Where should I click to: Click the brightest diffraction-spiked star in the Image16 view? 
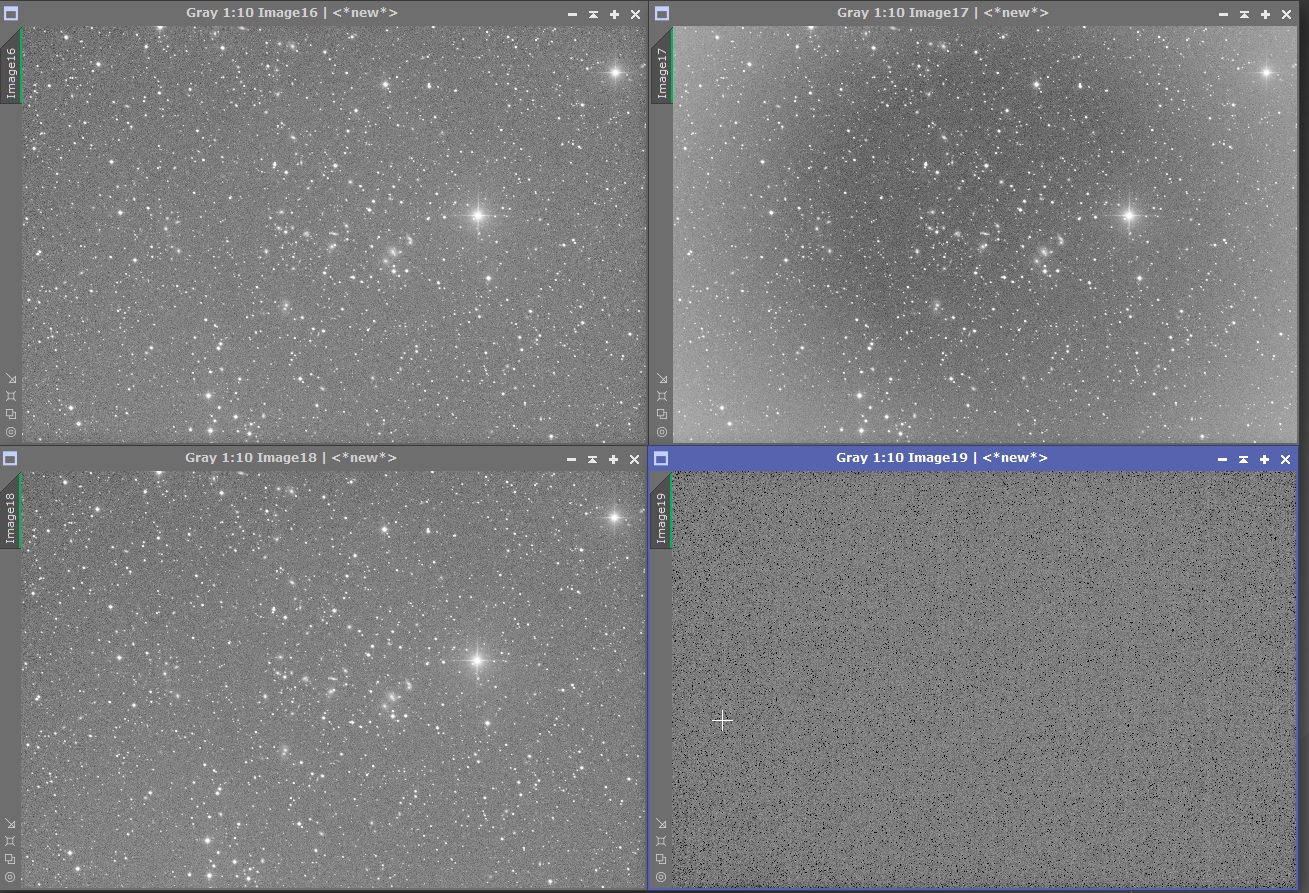pos(478,215)
